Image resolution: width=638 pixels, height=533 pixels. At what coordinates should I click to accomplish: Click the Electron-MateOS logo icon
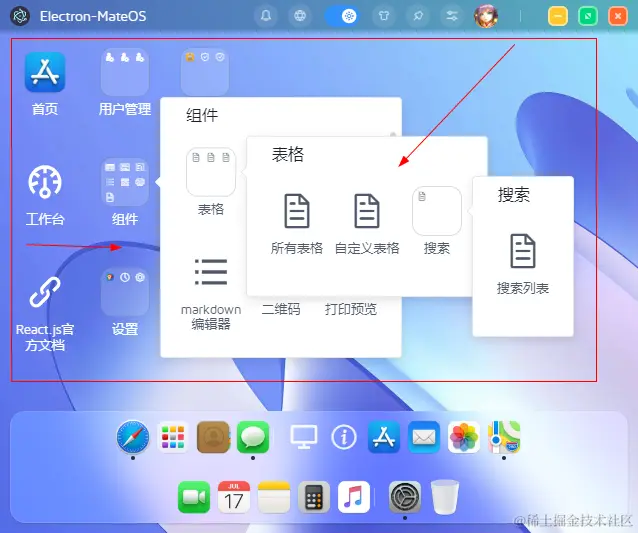[x=20, y=16]
